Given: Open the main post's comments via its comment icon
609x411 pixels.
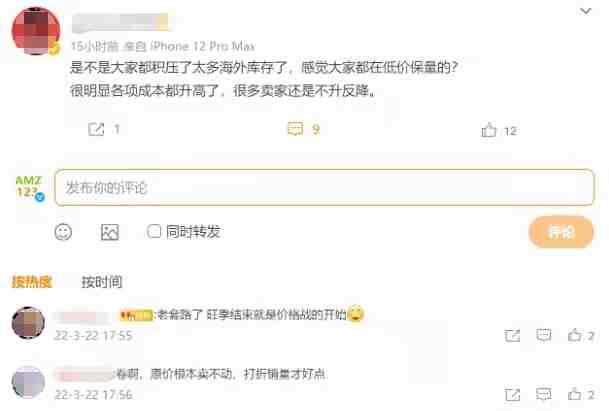Looking at the screenshot, I should tap(295, 129).
